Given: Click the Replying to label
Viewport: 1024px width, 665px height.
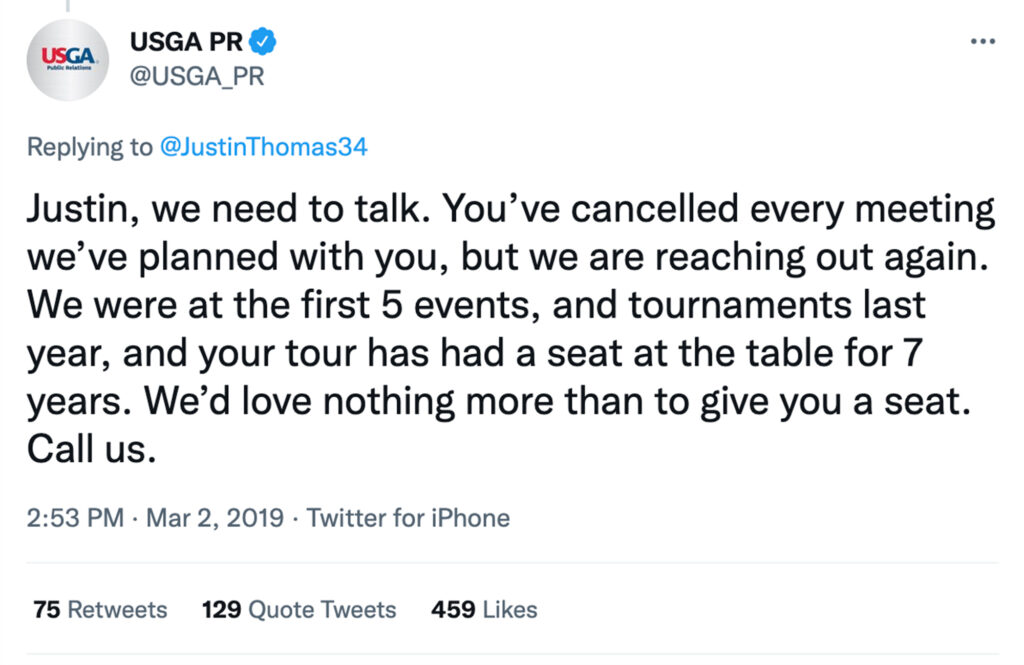Looking at the screenshot, I should pos(89,146).
